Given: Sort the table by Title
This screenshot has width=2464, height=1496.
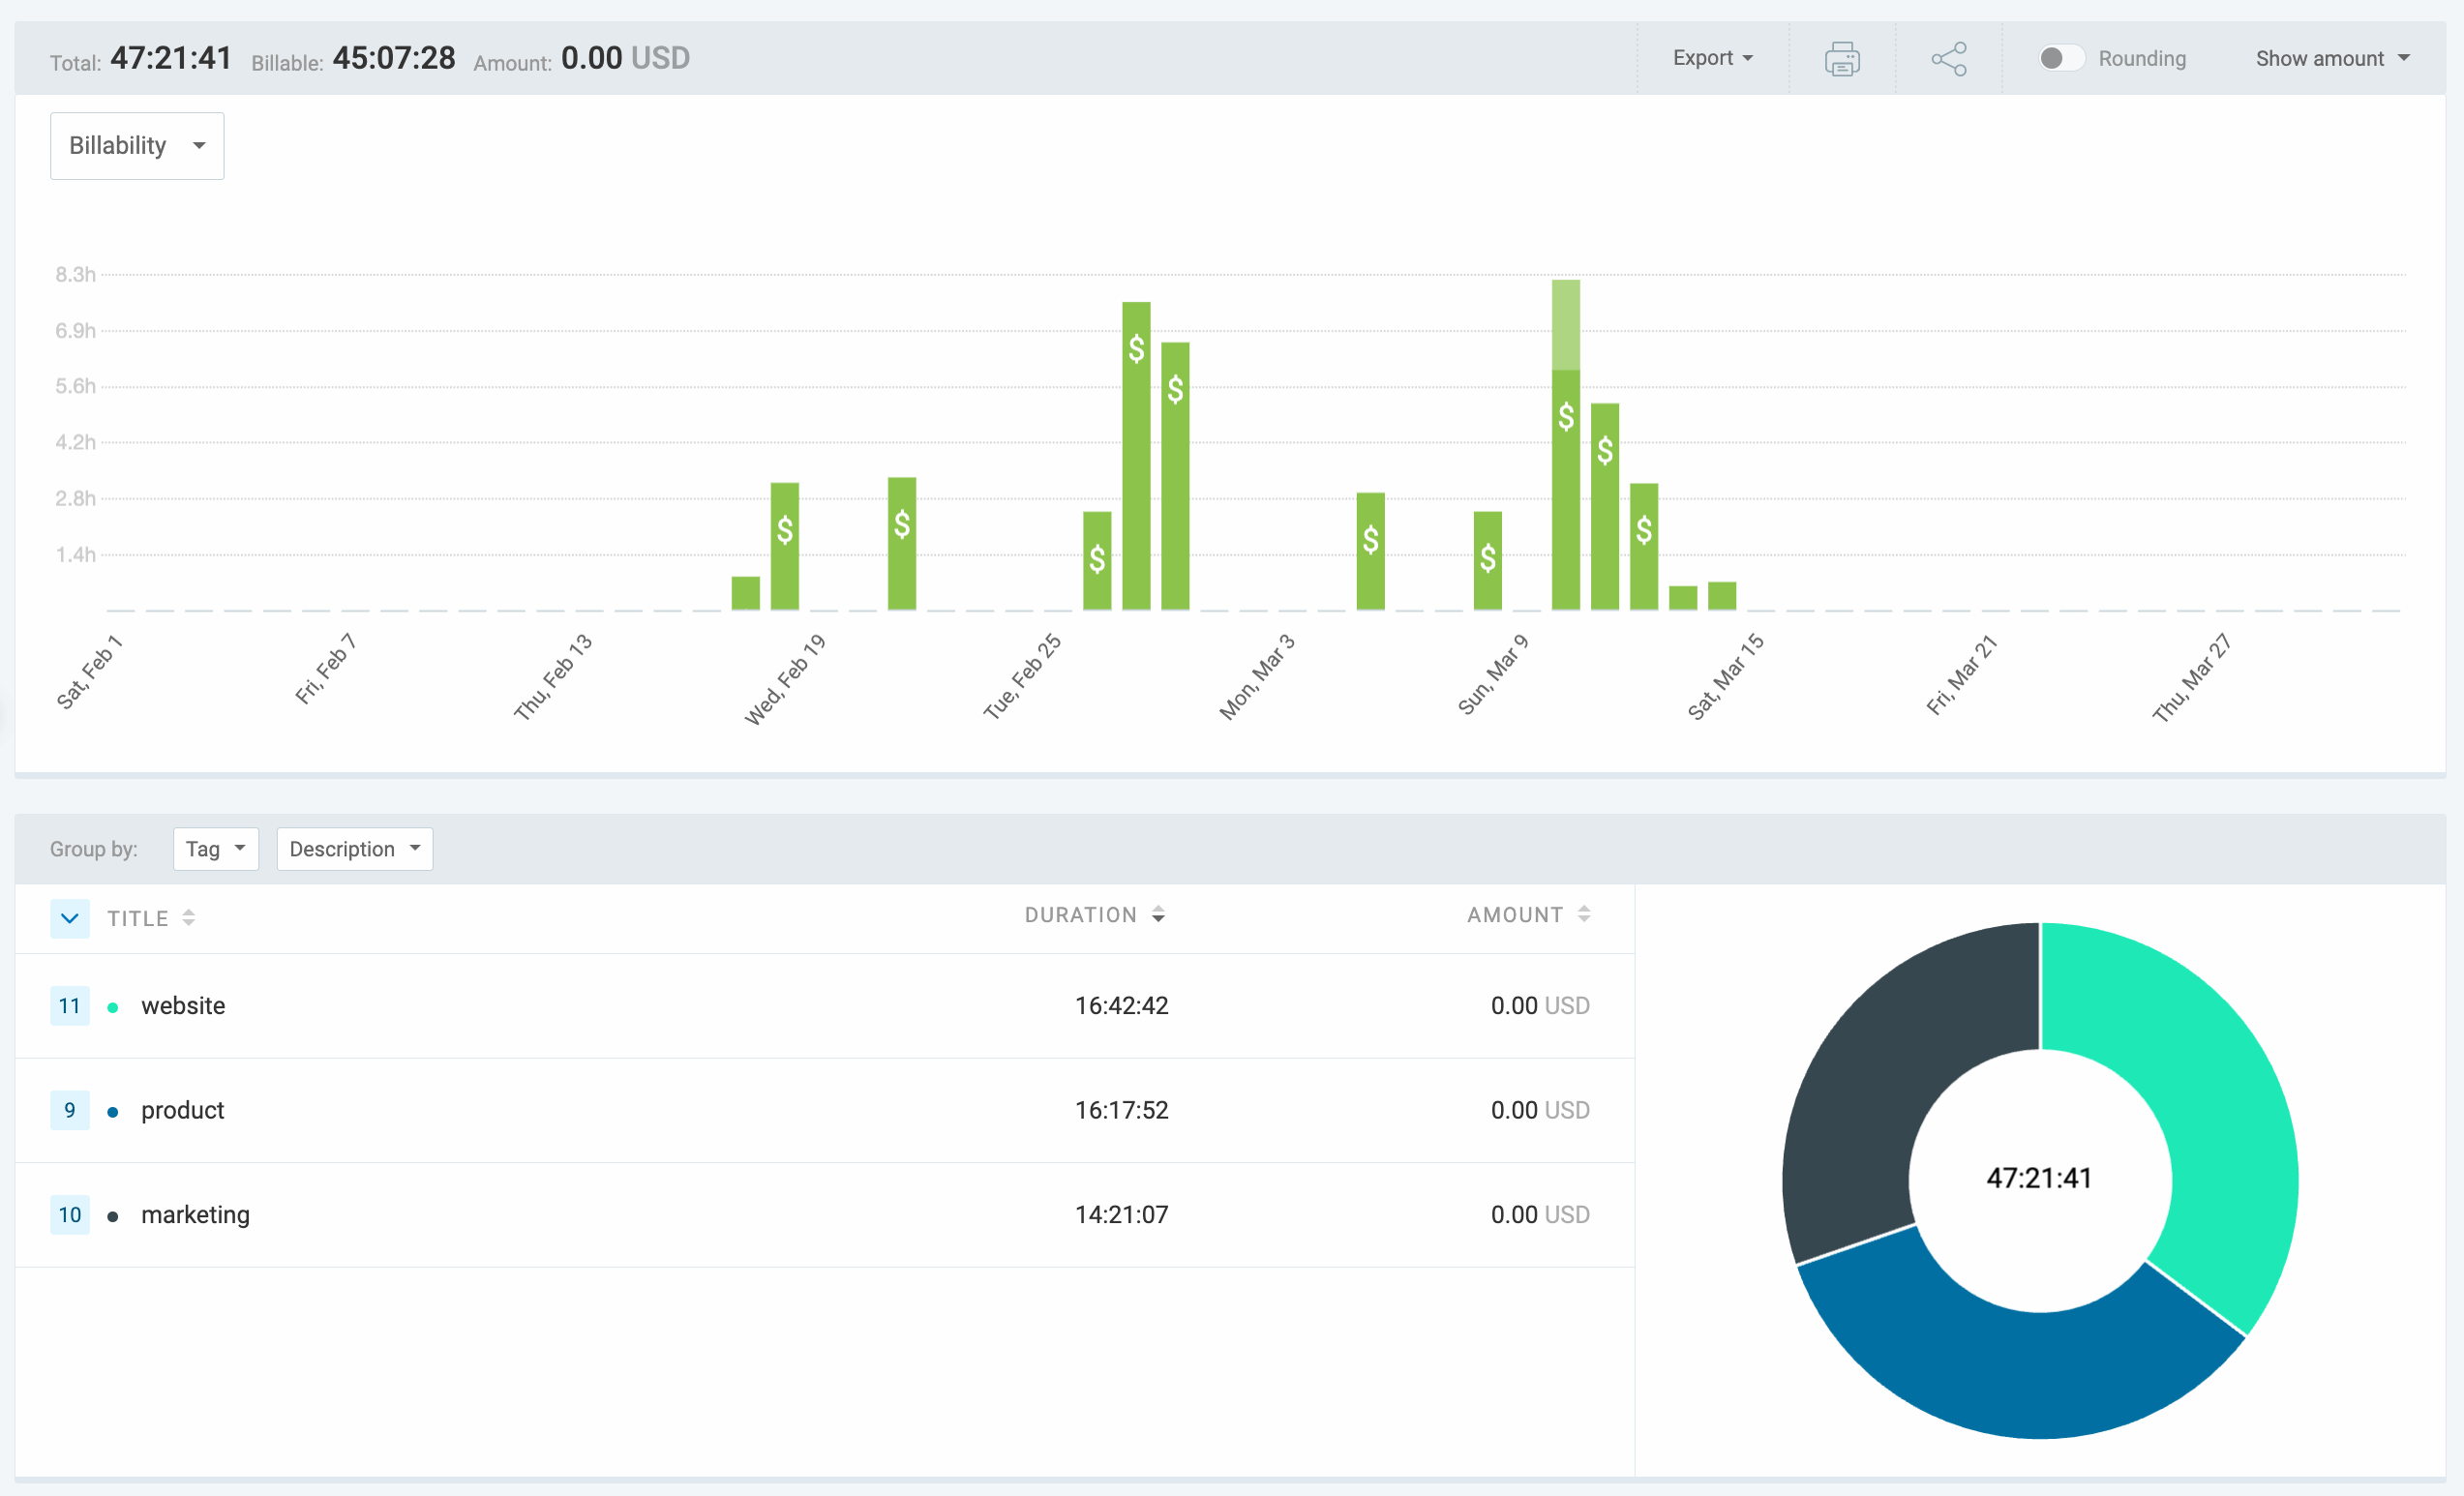Looking at the screenshot, I should 189,917.
